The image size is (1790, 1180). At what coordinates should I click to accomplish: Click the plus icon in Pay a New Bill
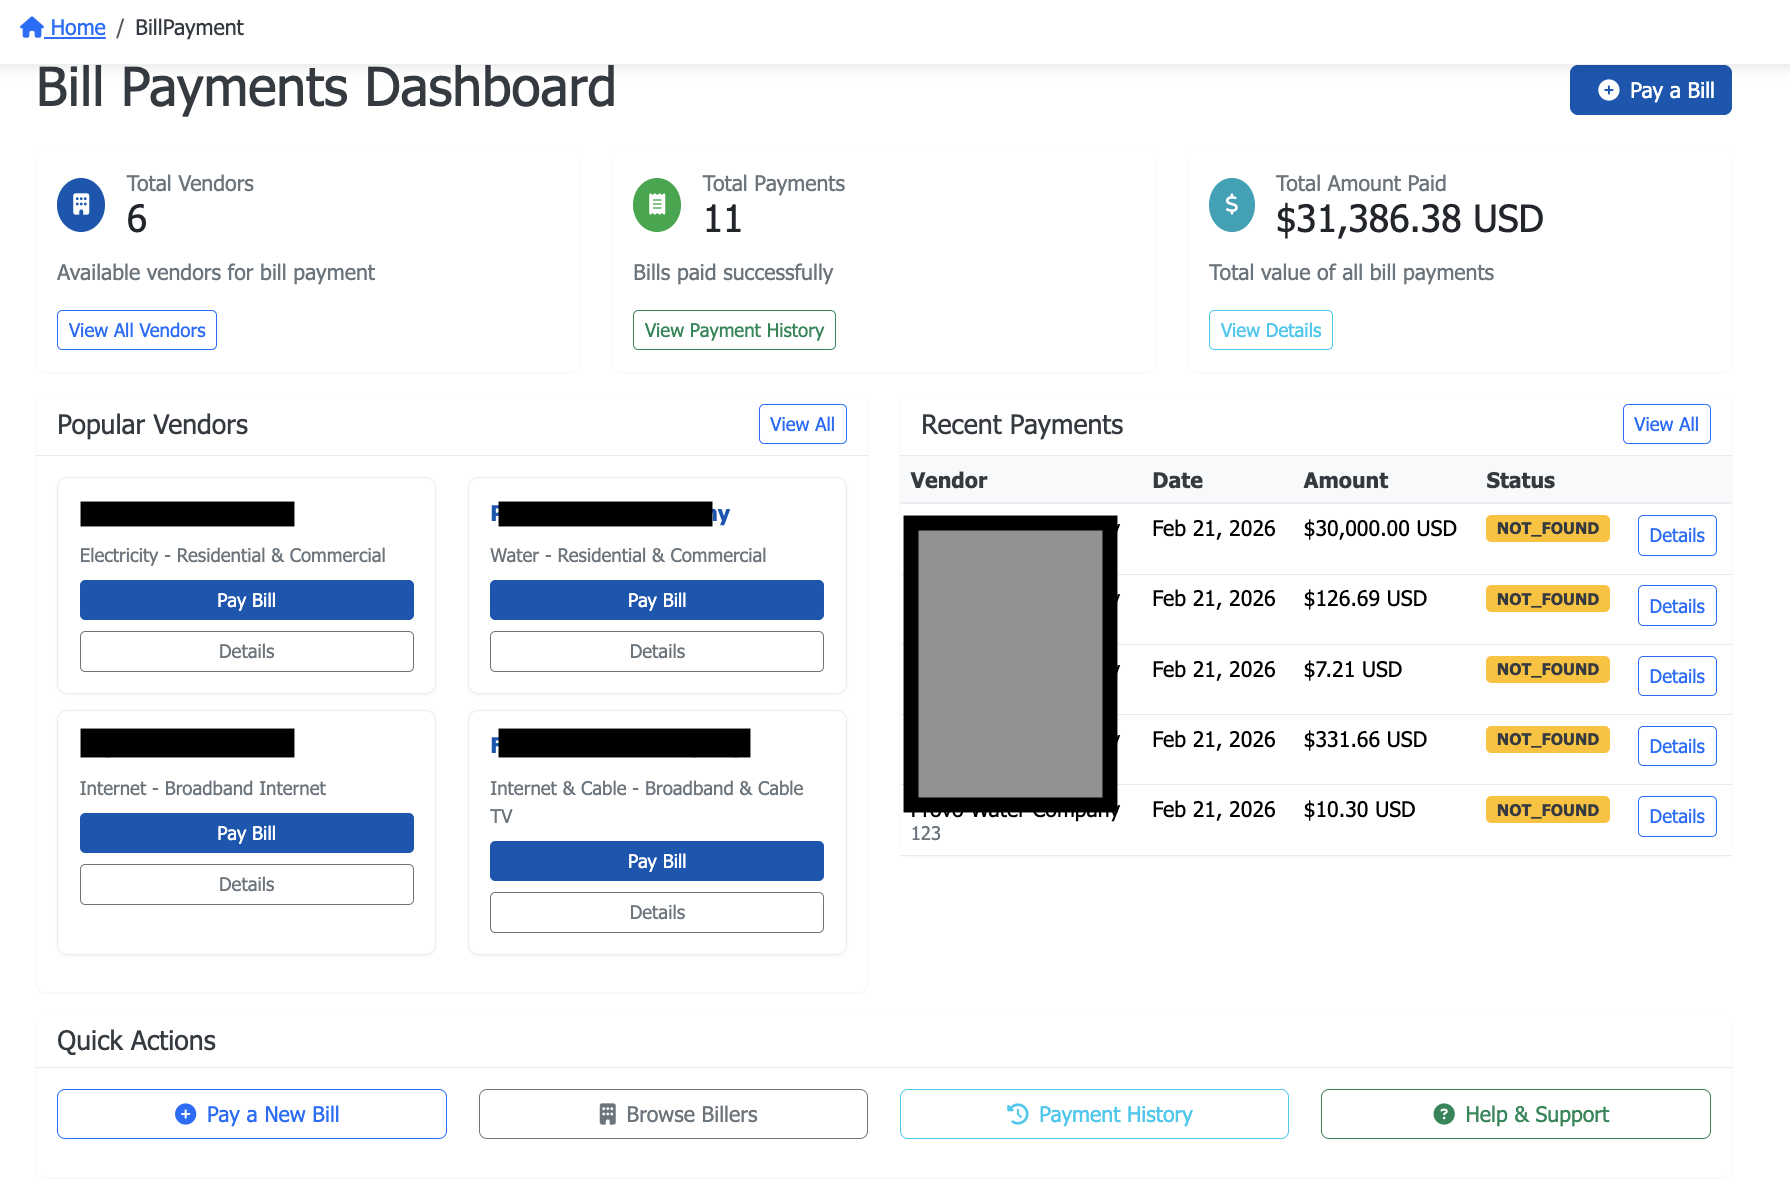(x=186, y=1114)
